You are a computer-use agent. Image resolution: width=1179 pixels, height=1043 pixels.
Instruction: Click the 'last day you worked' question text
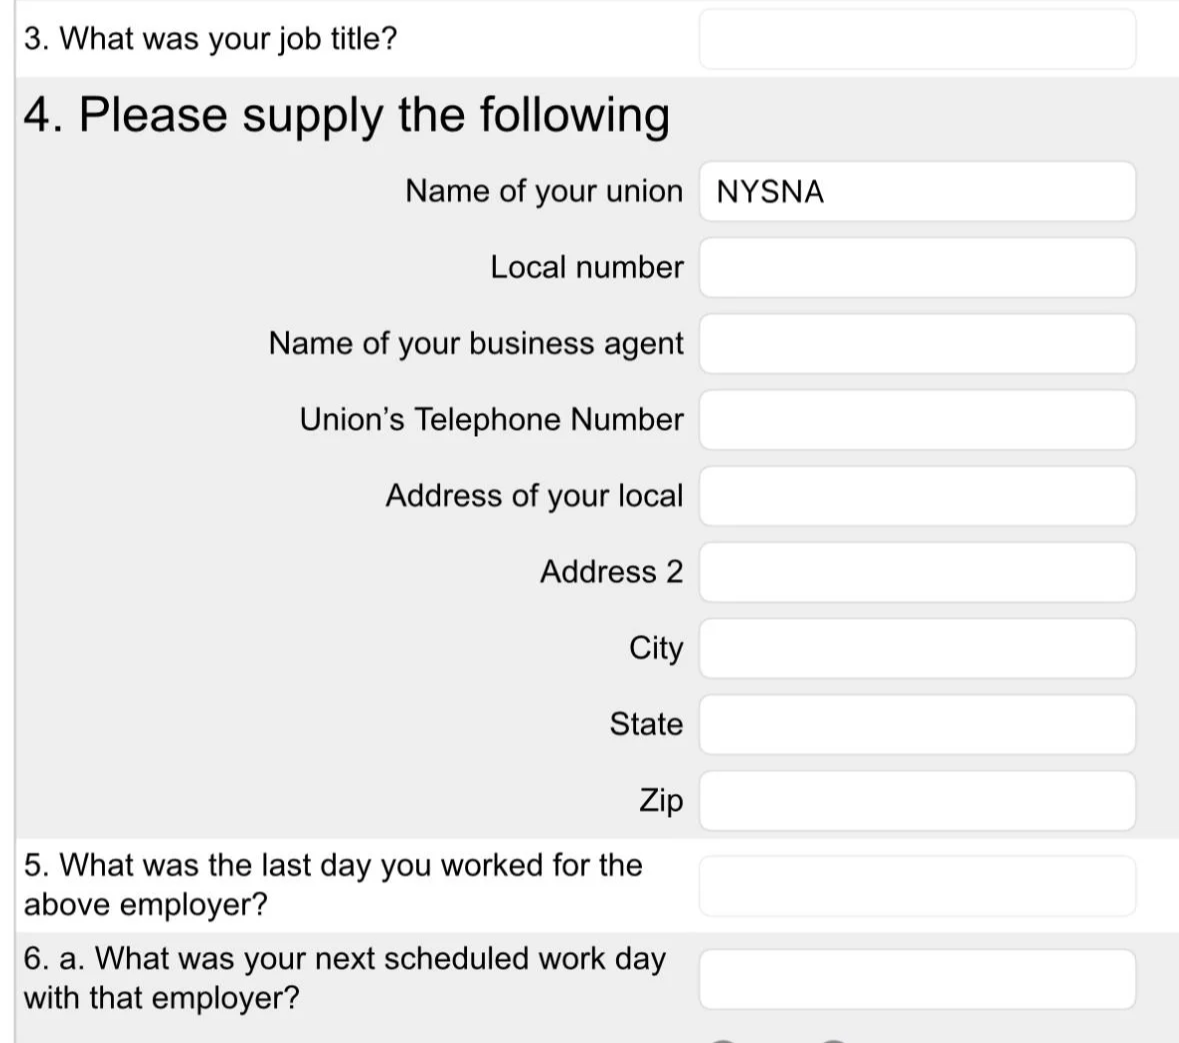pyautogui.click(x=332, y=884)
